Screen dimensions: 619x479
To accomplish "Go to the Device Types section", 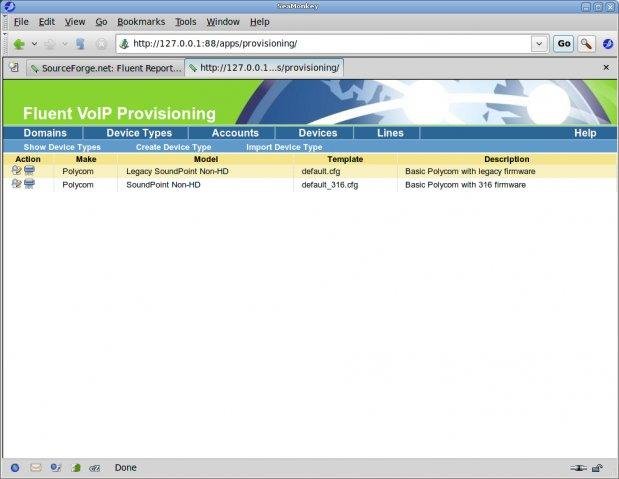I will 139,133.
